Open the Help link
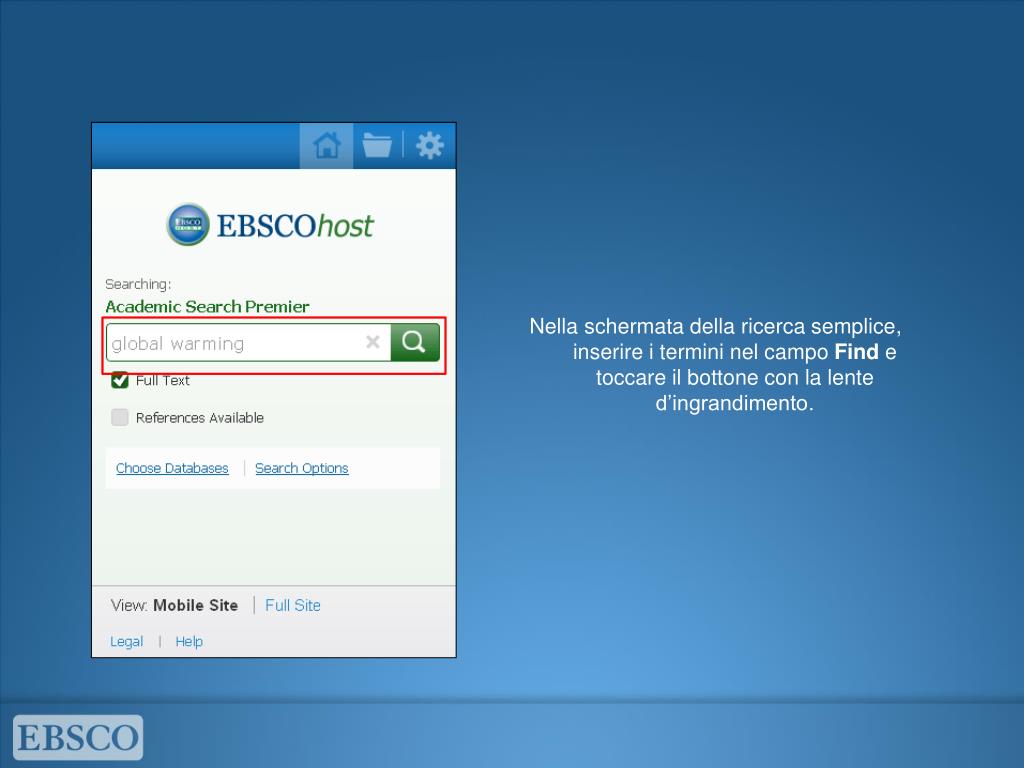 (x=189, y=641)
